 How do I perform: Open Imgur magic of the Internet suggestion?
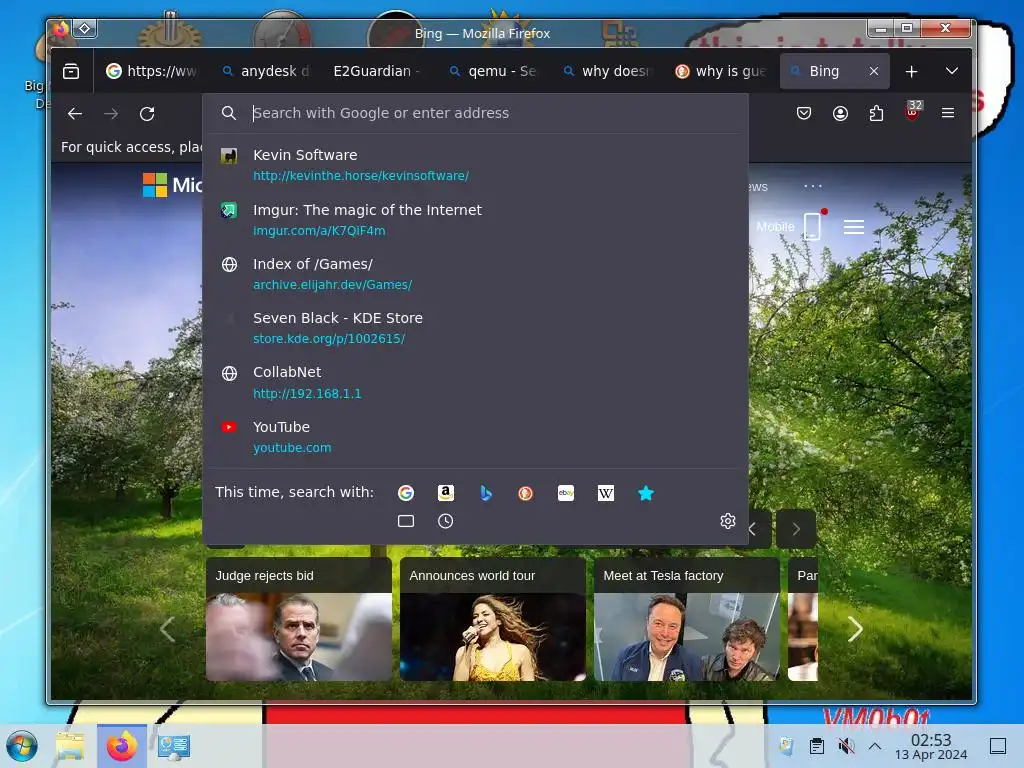pyautogui.click(x=475, y=219)
